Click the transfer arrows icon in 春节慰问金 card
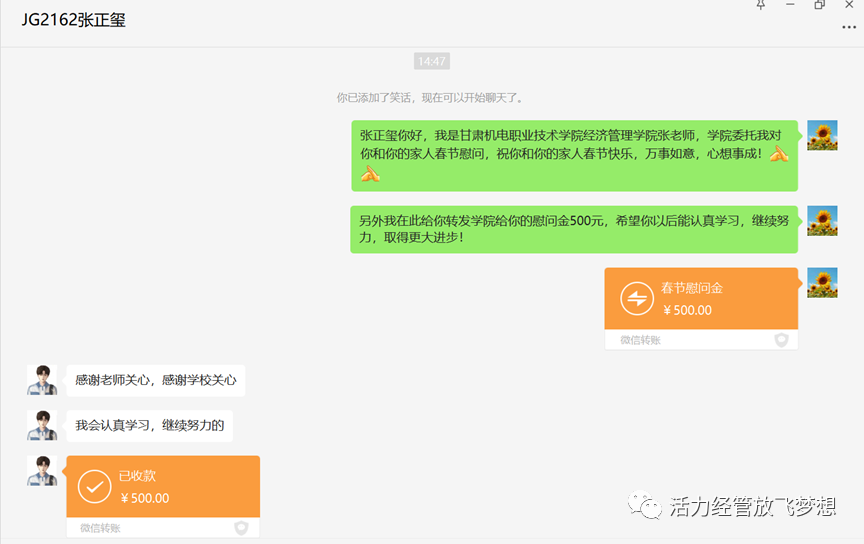Image resolution: width=864 pixels, height=544 pixels. coord(637,299)
